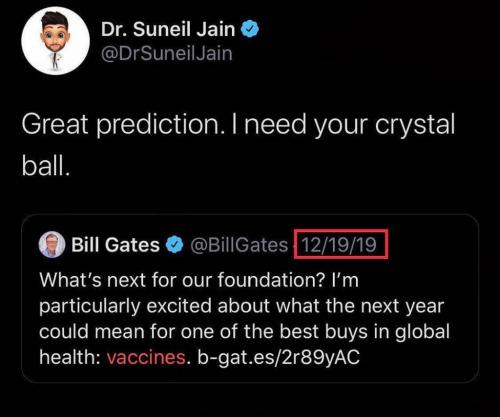
Task: Open the quoted tweet body text
Action: tap(244, 319)
